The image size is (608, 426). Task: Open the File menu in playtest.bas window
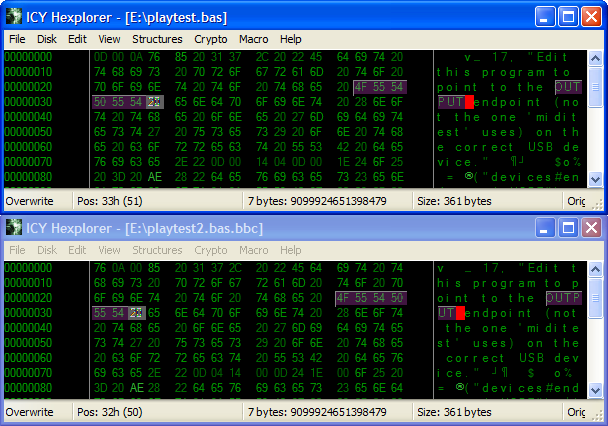pos(17,39)
